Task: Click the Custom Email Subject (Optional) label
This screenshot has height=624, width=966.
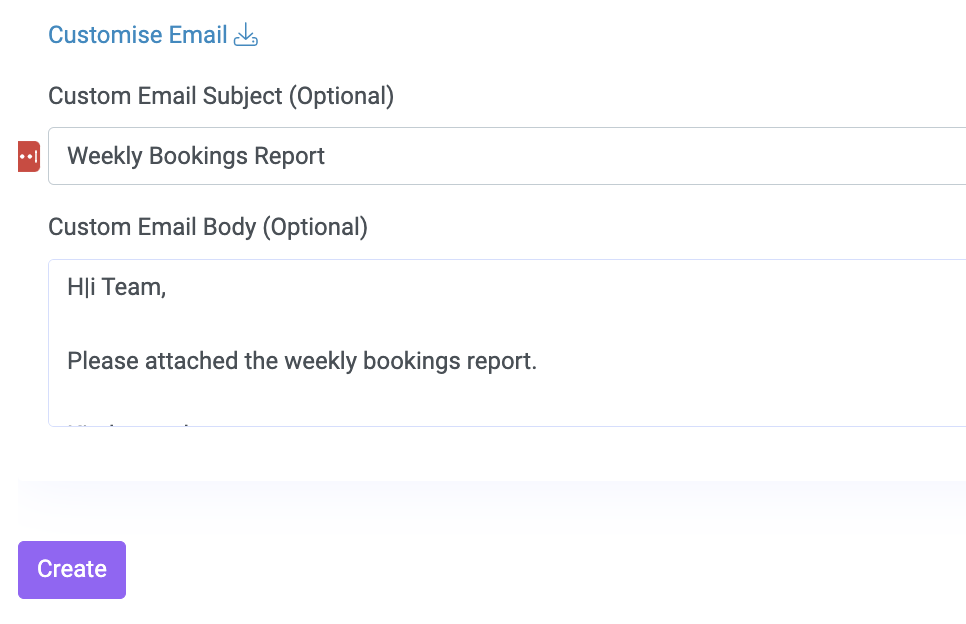Action: 221,97
